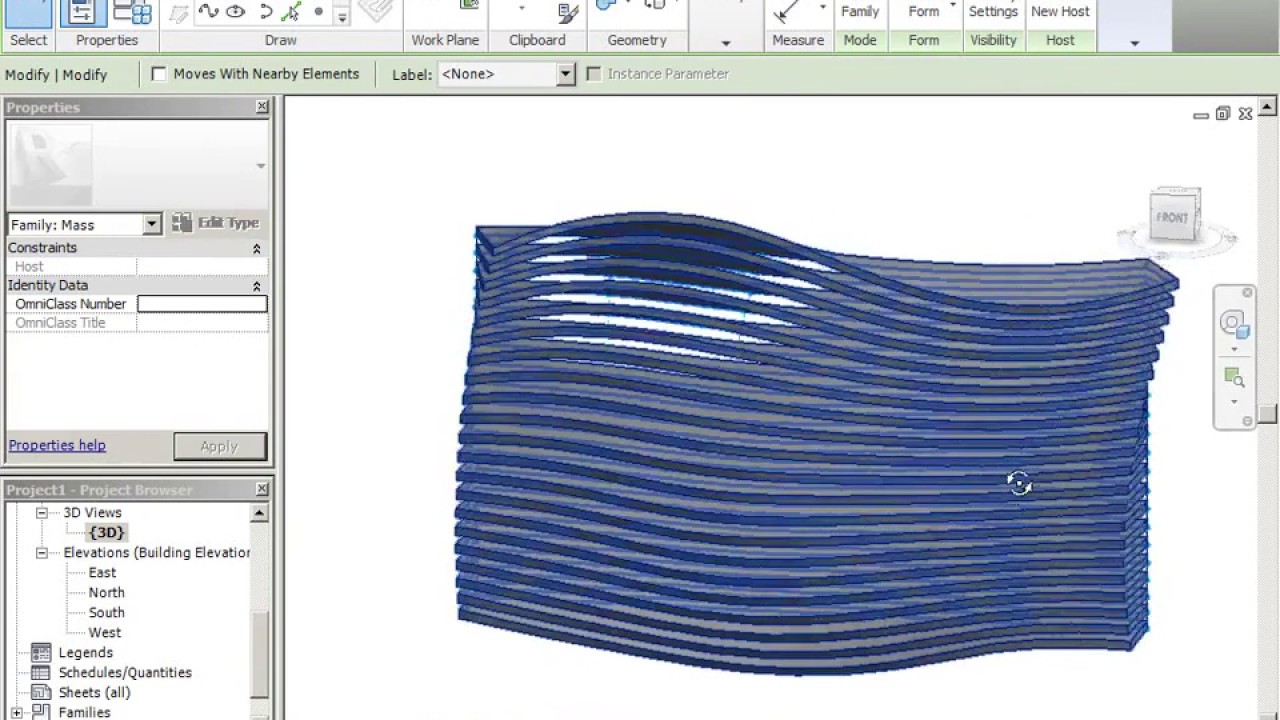Select the Spline draw tool

coord(208,12)
